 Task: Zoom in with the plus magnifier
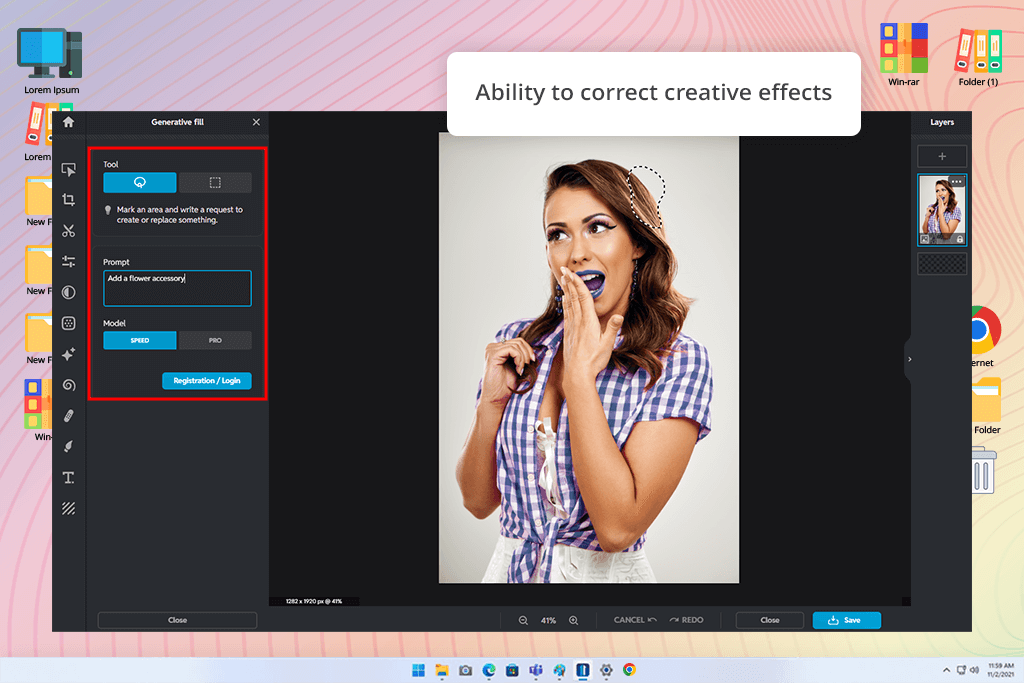(x=573, y=620)
